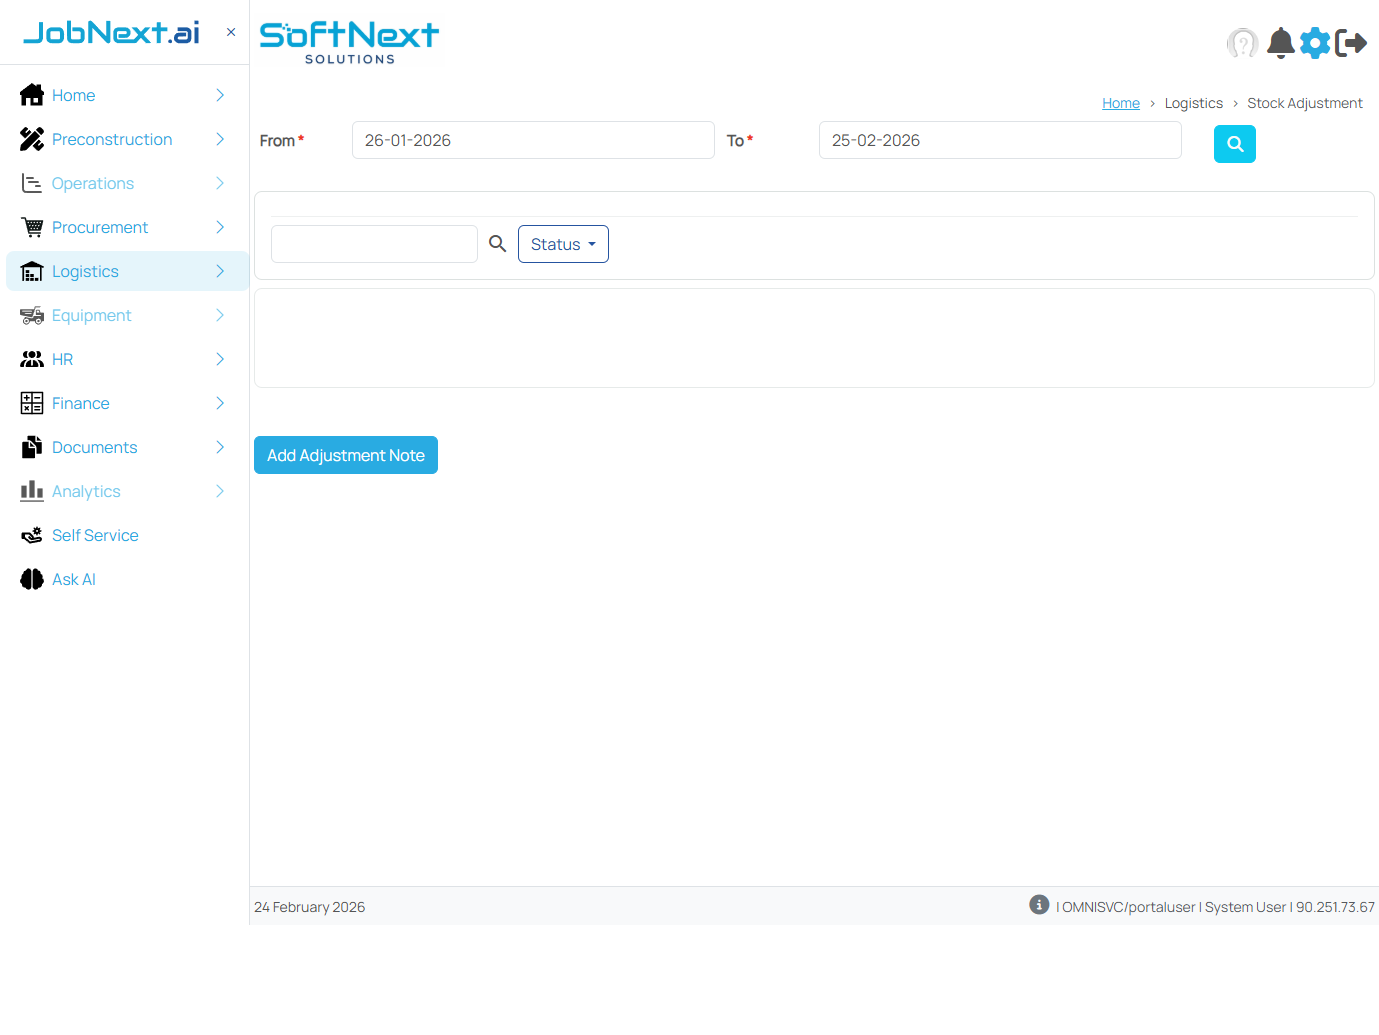Click the Self Service handshake icon

pyautogui.click(x=31, y=535)
